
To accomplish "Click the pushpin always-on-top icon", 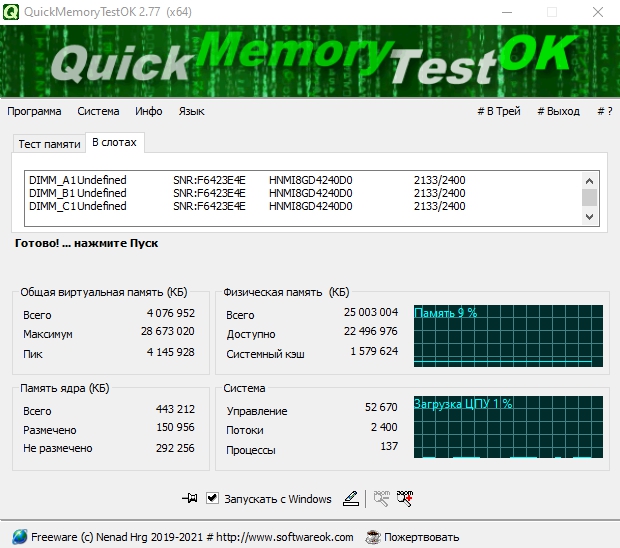I will (x=190, y=498).
